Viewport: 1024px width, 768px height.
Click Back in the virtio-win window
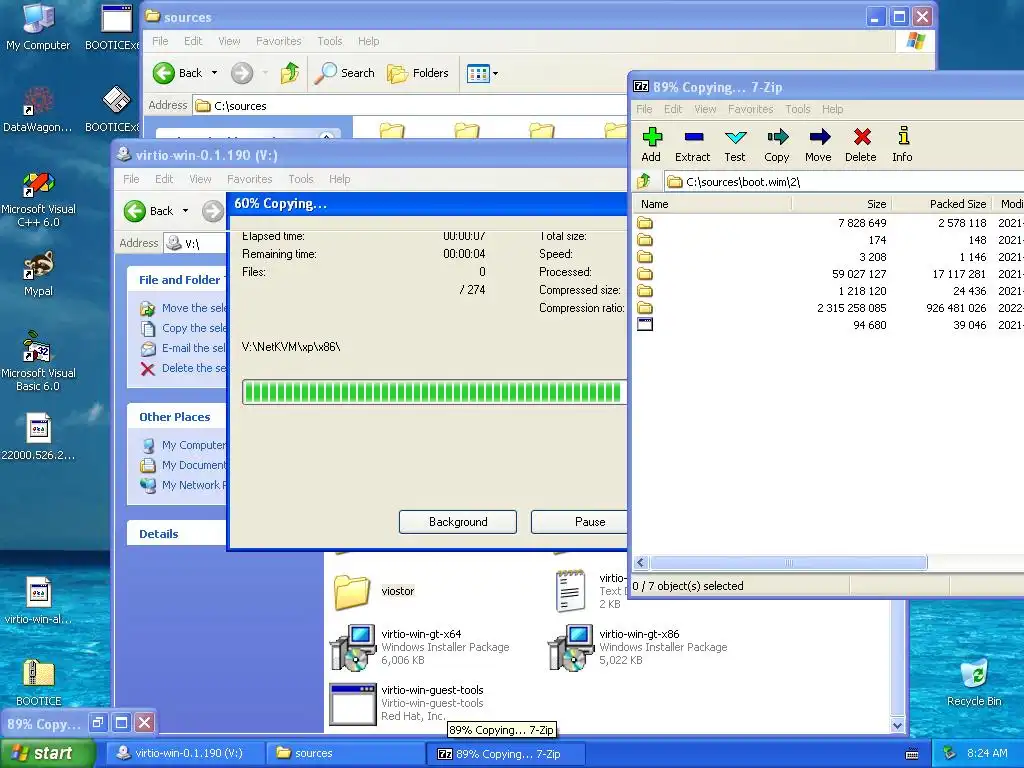click(149, 211)
